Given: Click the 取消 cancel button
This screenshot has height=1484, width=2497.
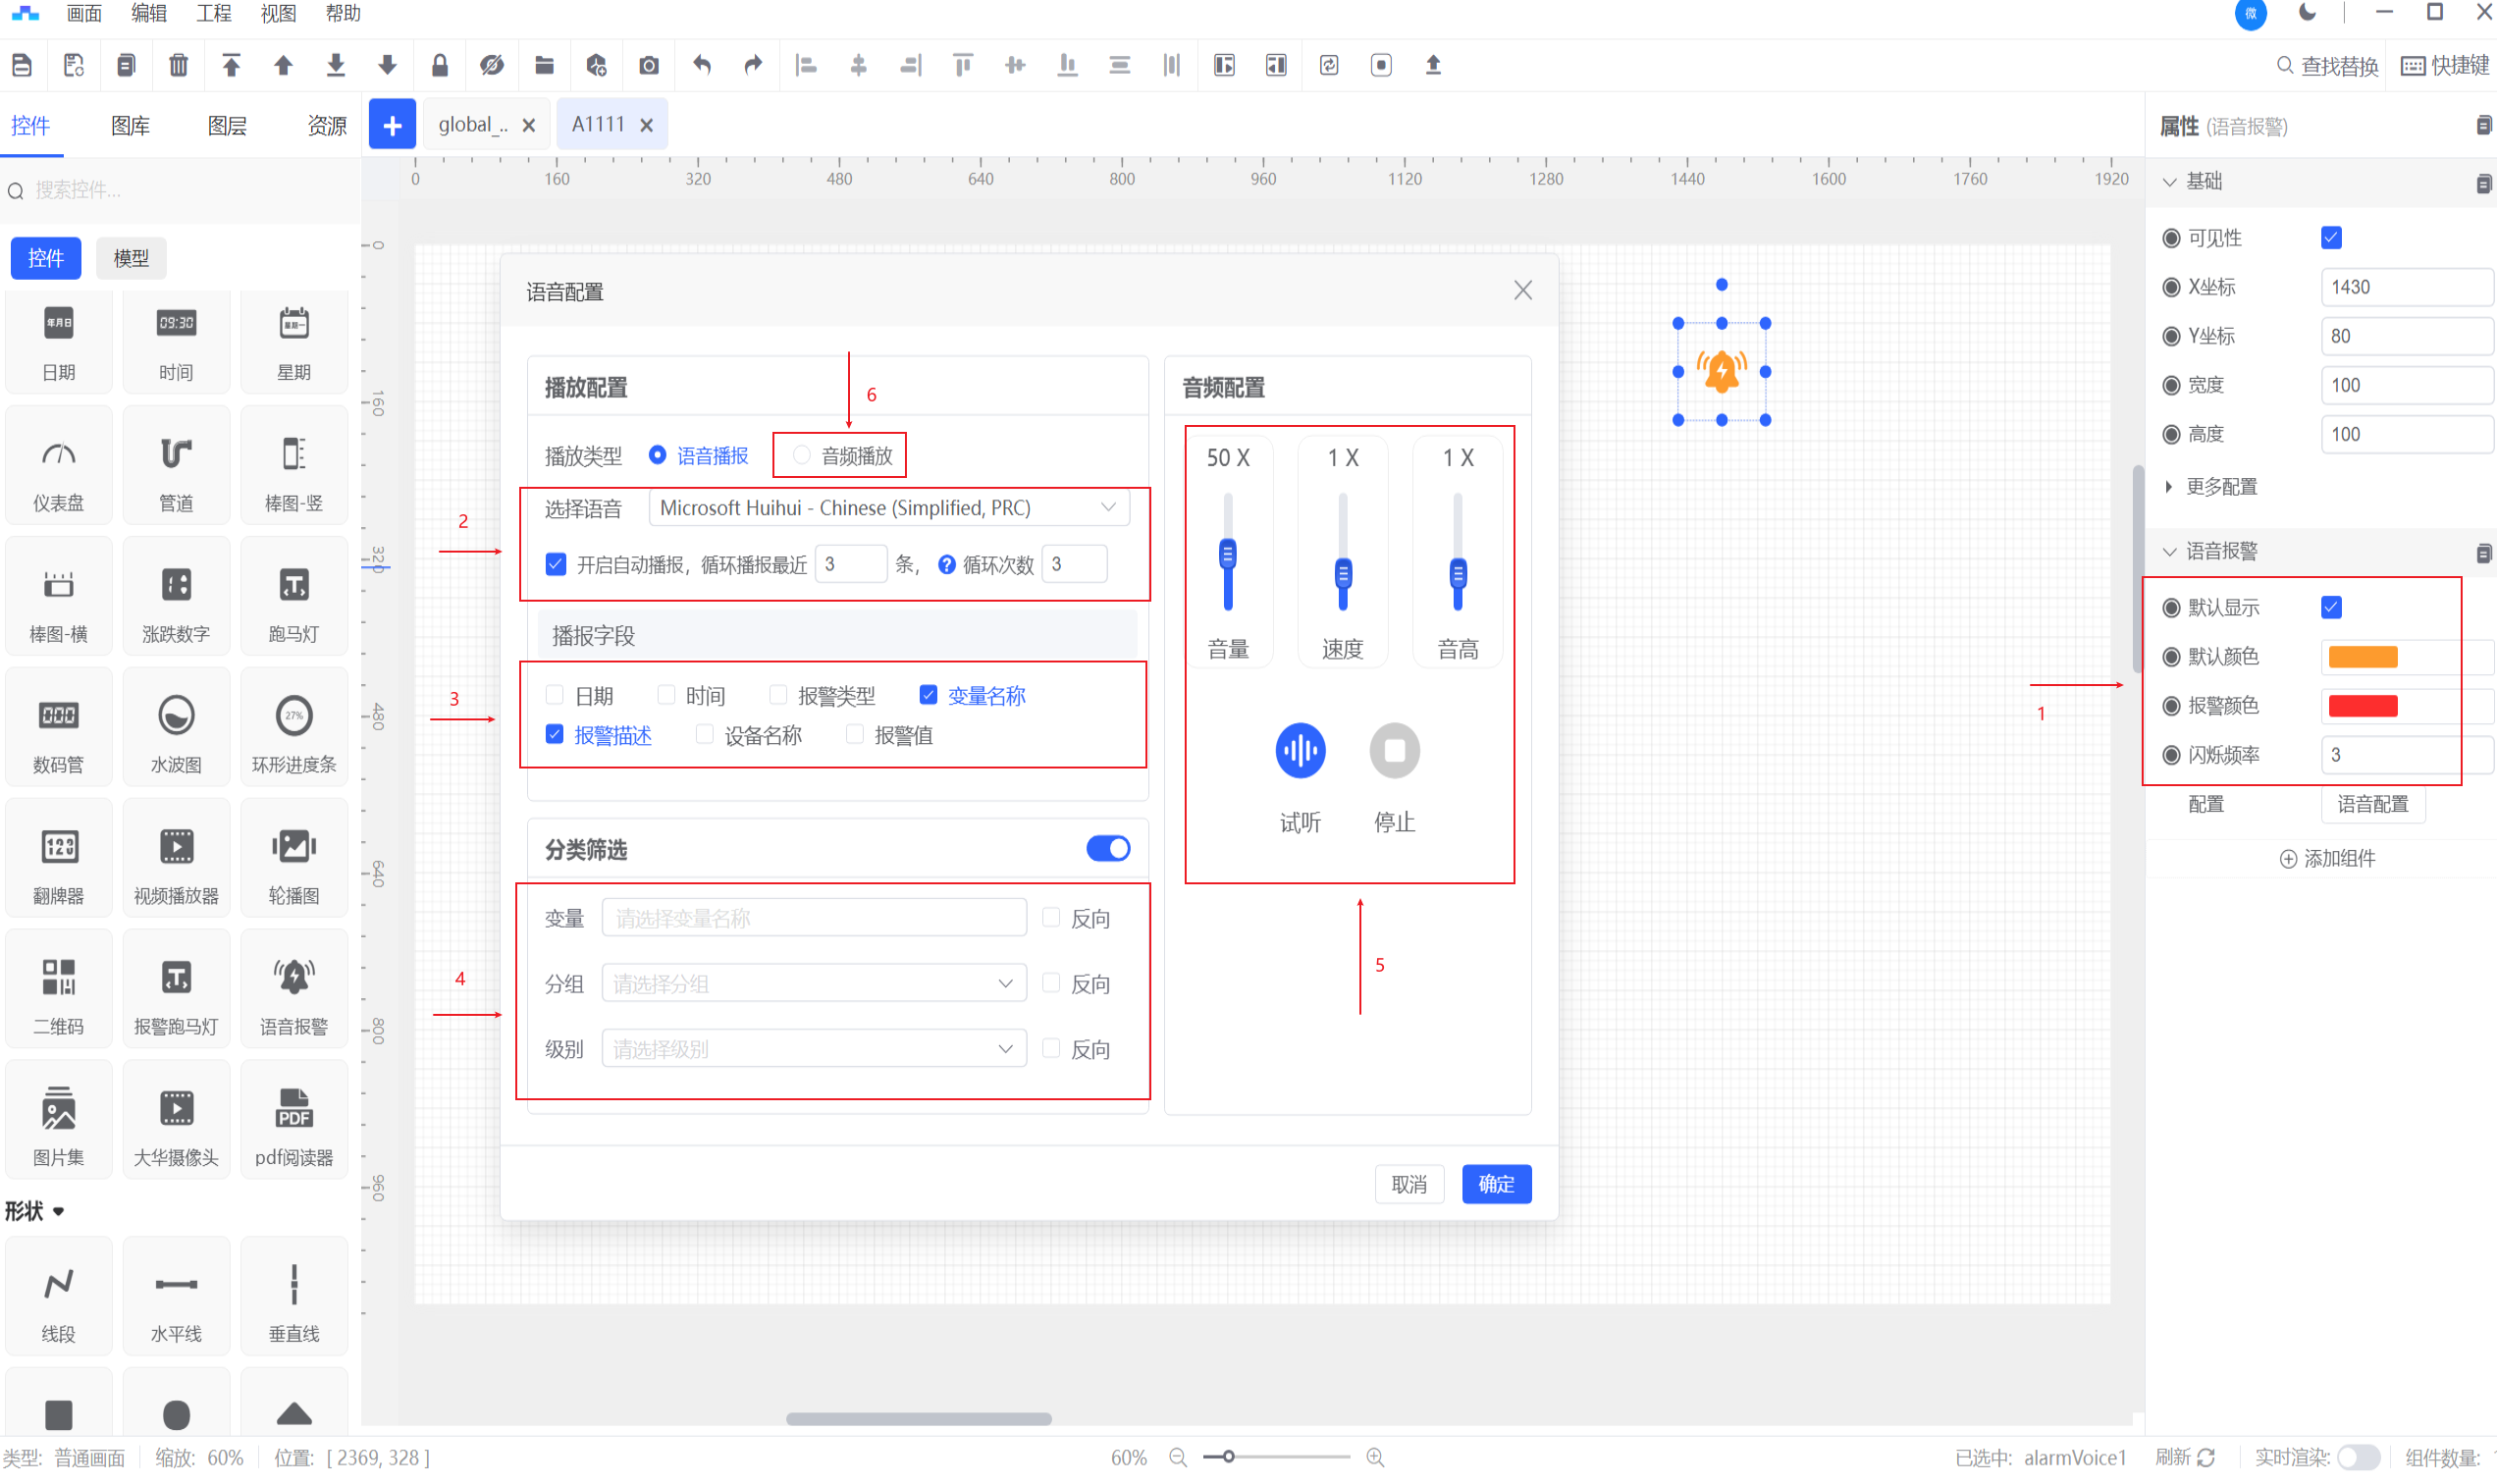Looking at the screenshot, I should pyautogui.click(x=1408, y=1184).
